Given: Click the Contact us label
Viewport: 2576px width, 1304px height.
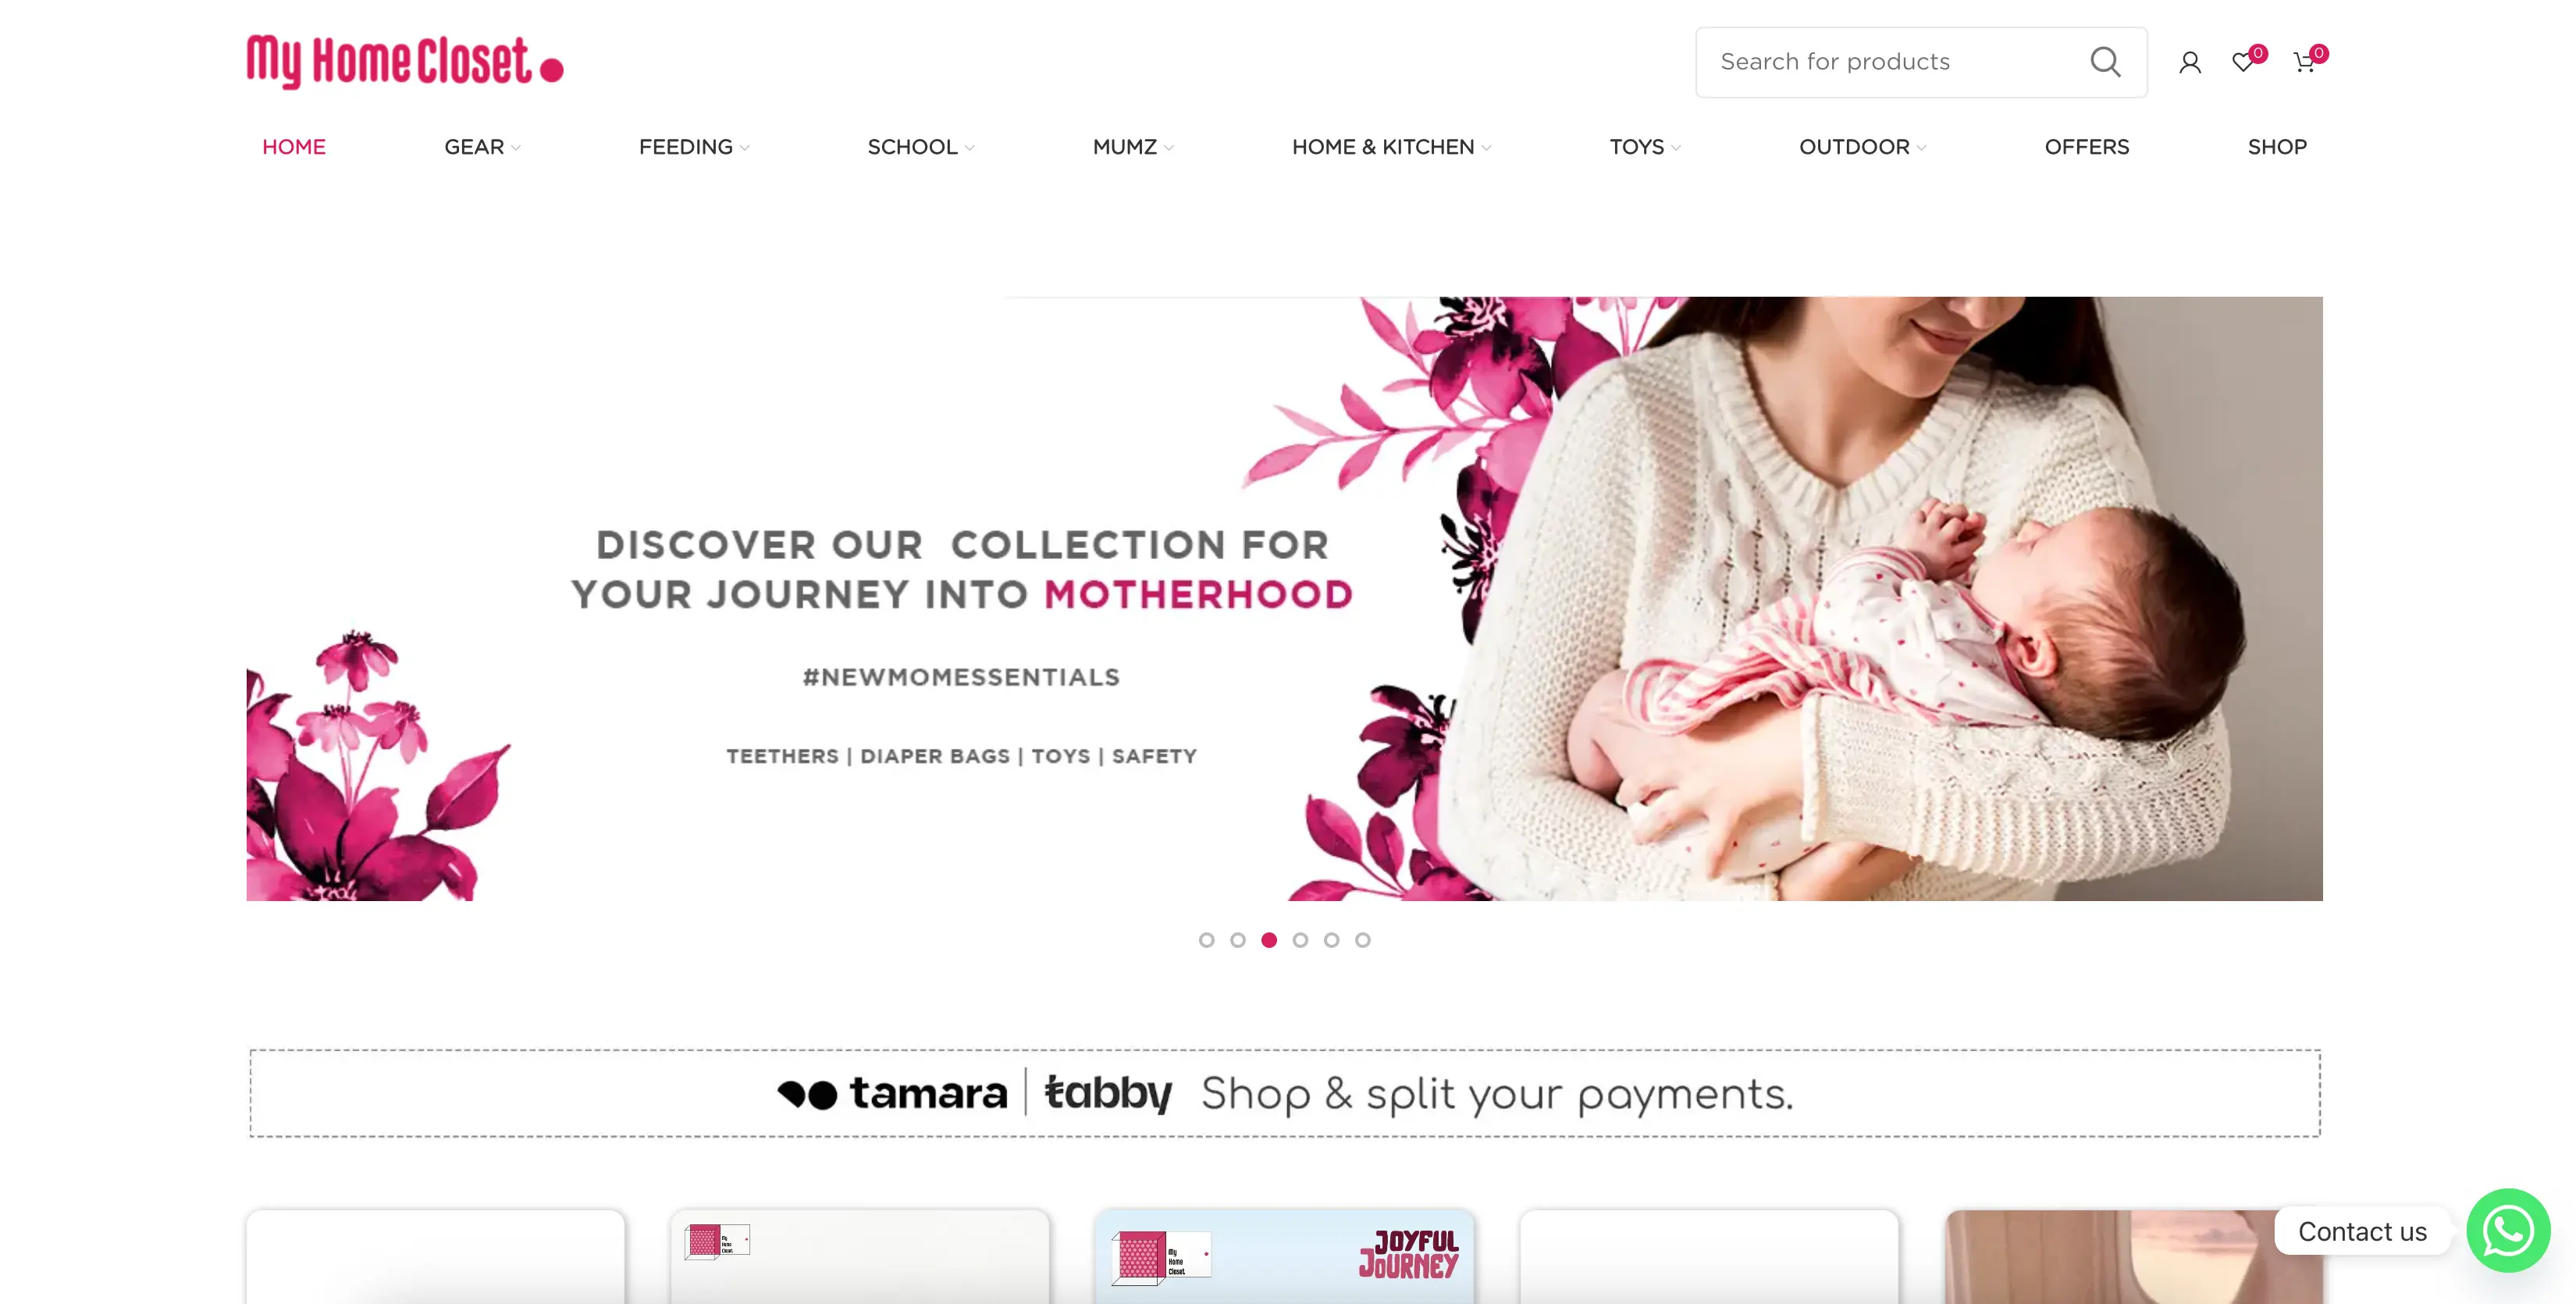Looking at the screenshot, I should point(2362,1231).
